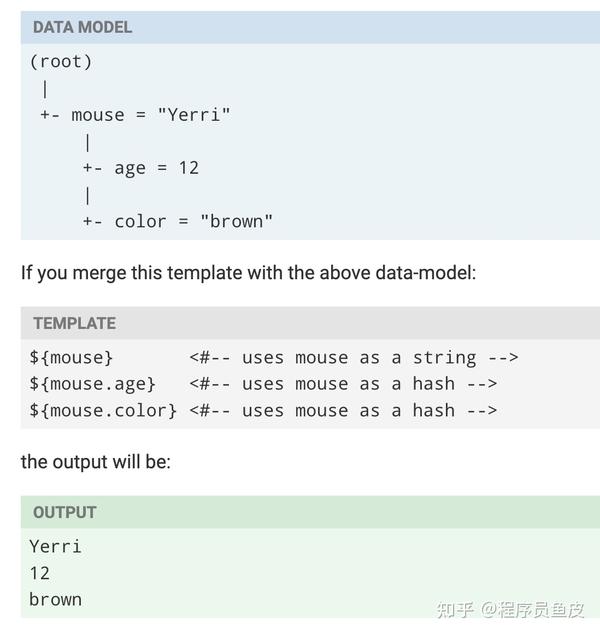Click the color = "brown" tree node

pyautogui.click(x=193, y=221)
